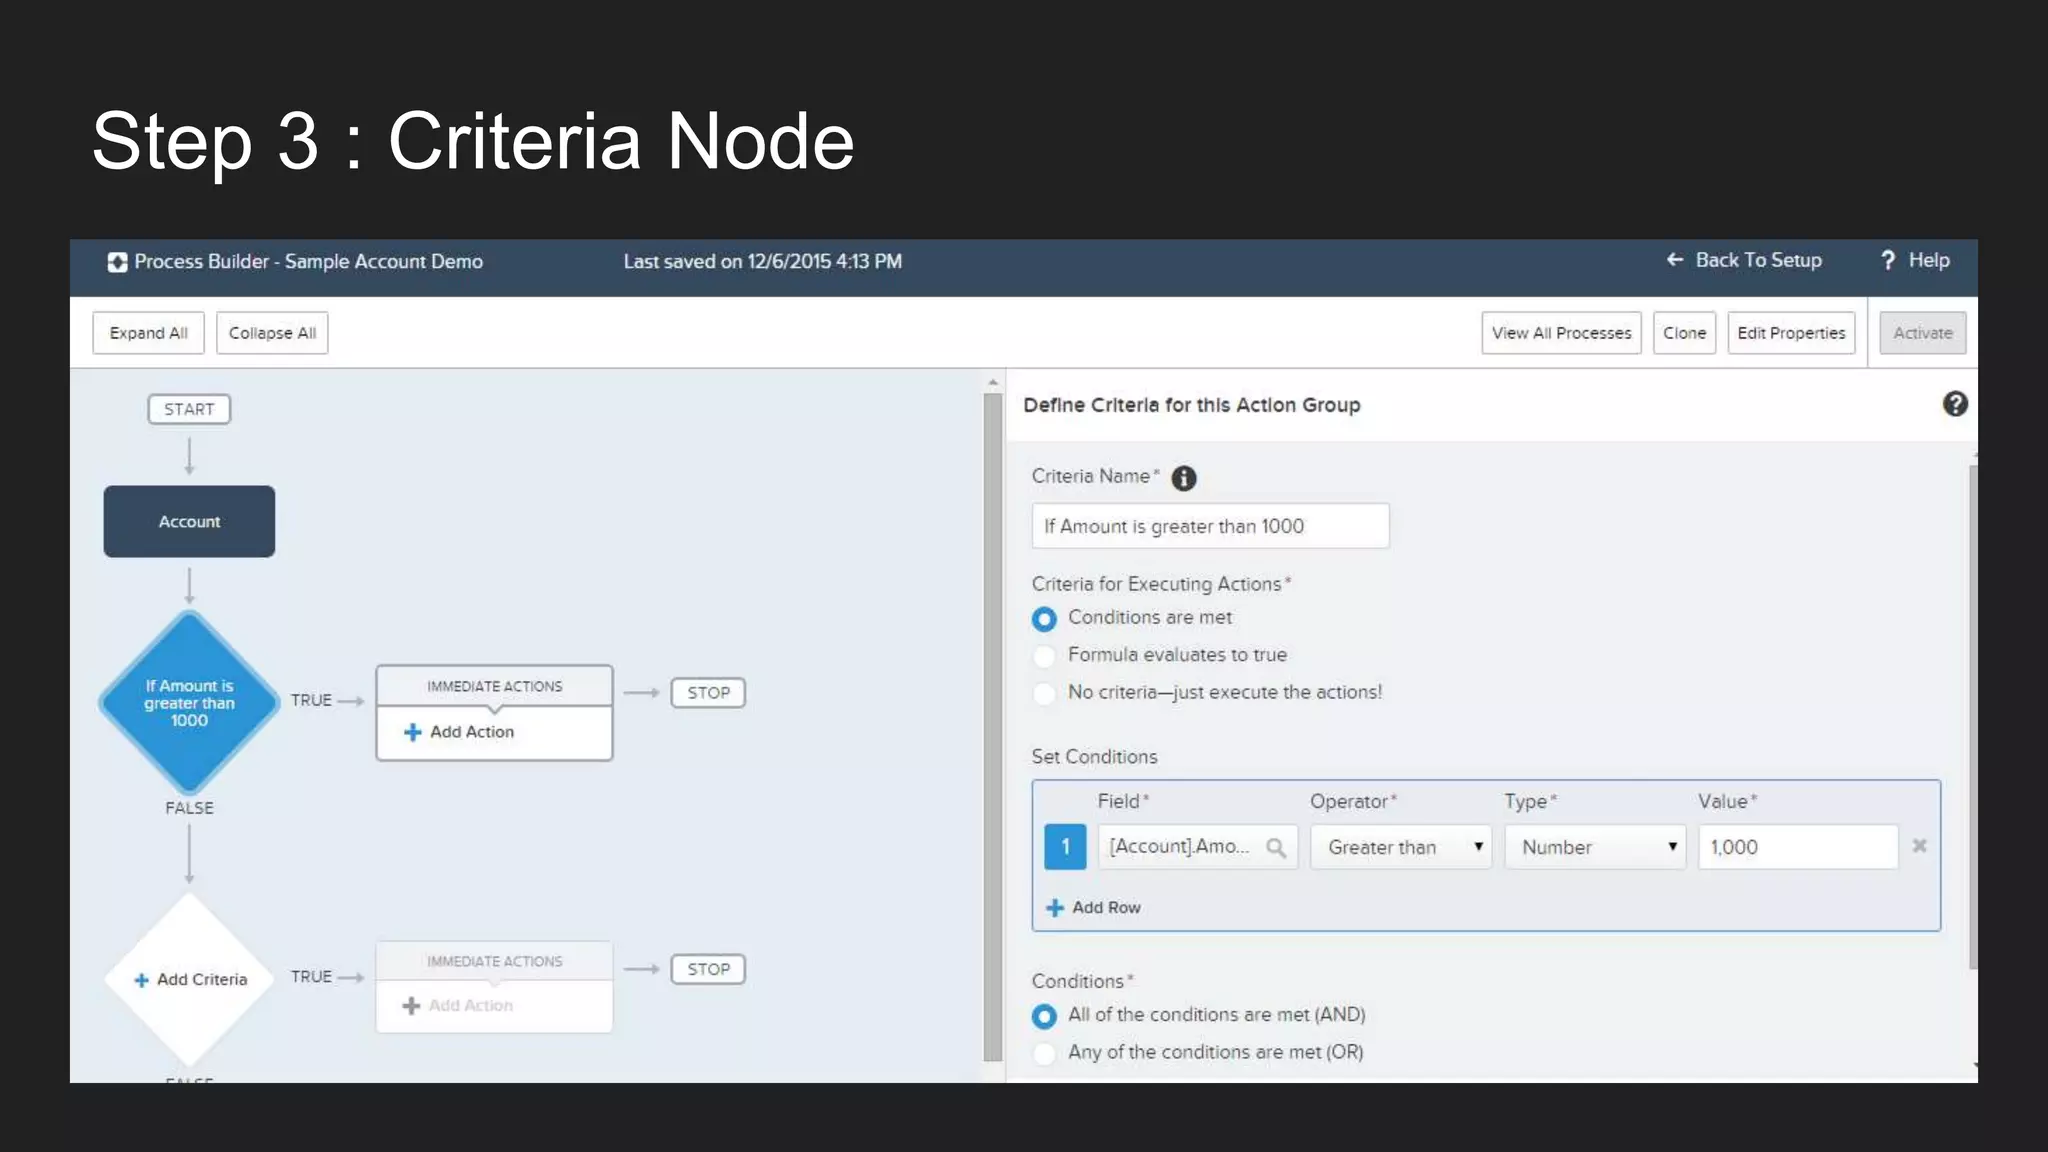Select the blue criteria diamond node
This screenshot has height=1152, width=2048.
coord(189,703)
